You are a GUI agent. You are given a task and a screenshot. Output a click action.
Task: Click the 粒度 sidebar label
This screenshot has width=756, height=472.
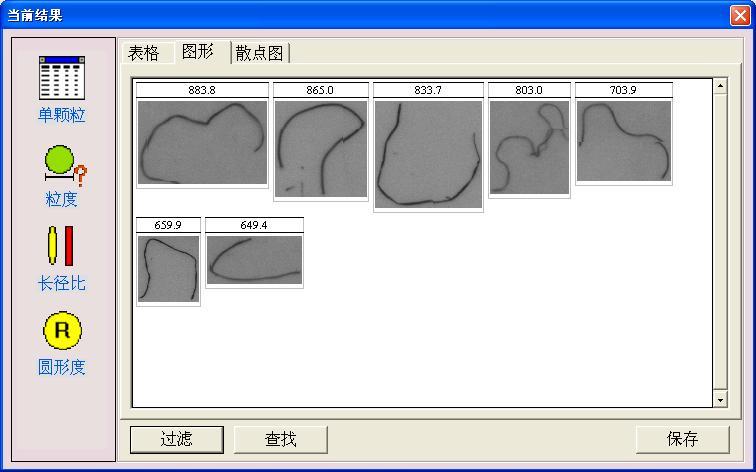click(x=62, y=199)
